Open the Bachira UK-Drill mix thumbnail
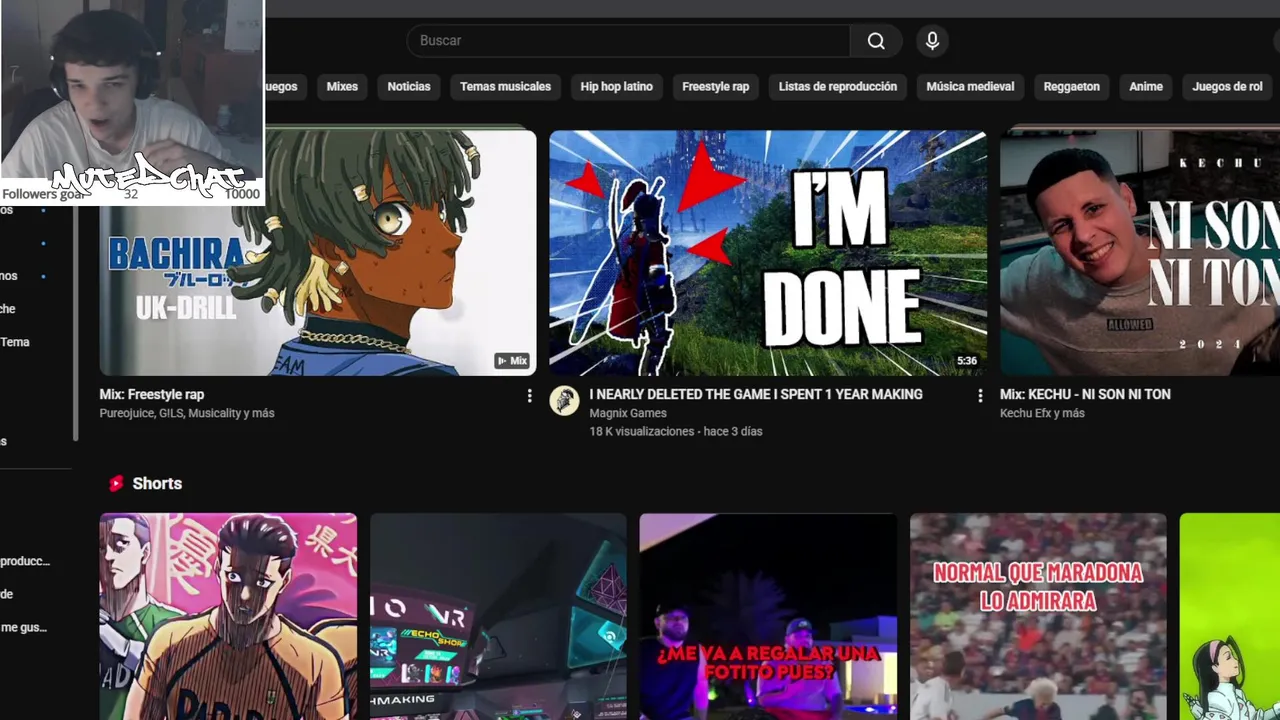The width and height of the screenshot is (1280, 720). tap(318, 252)
